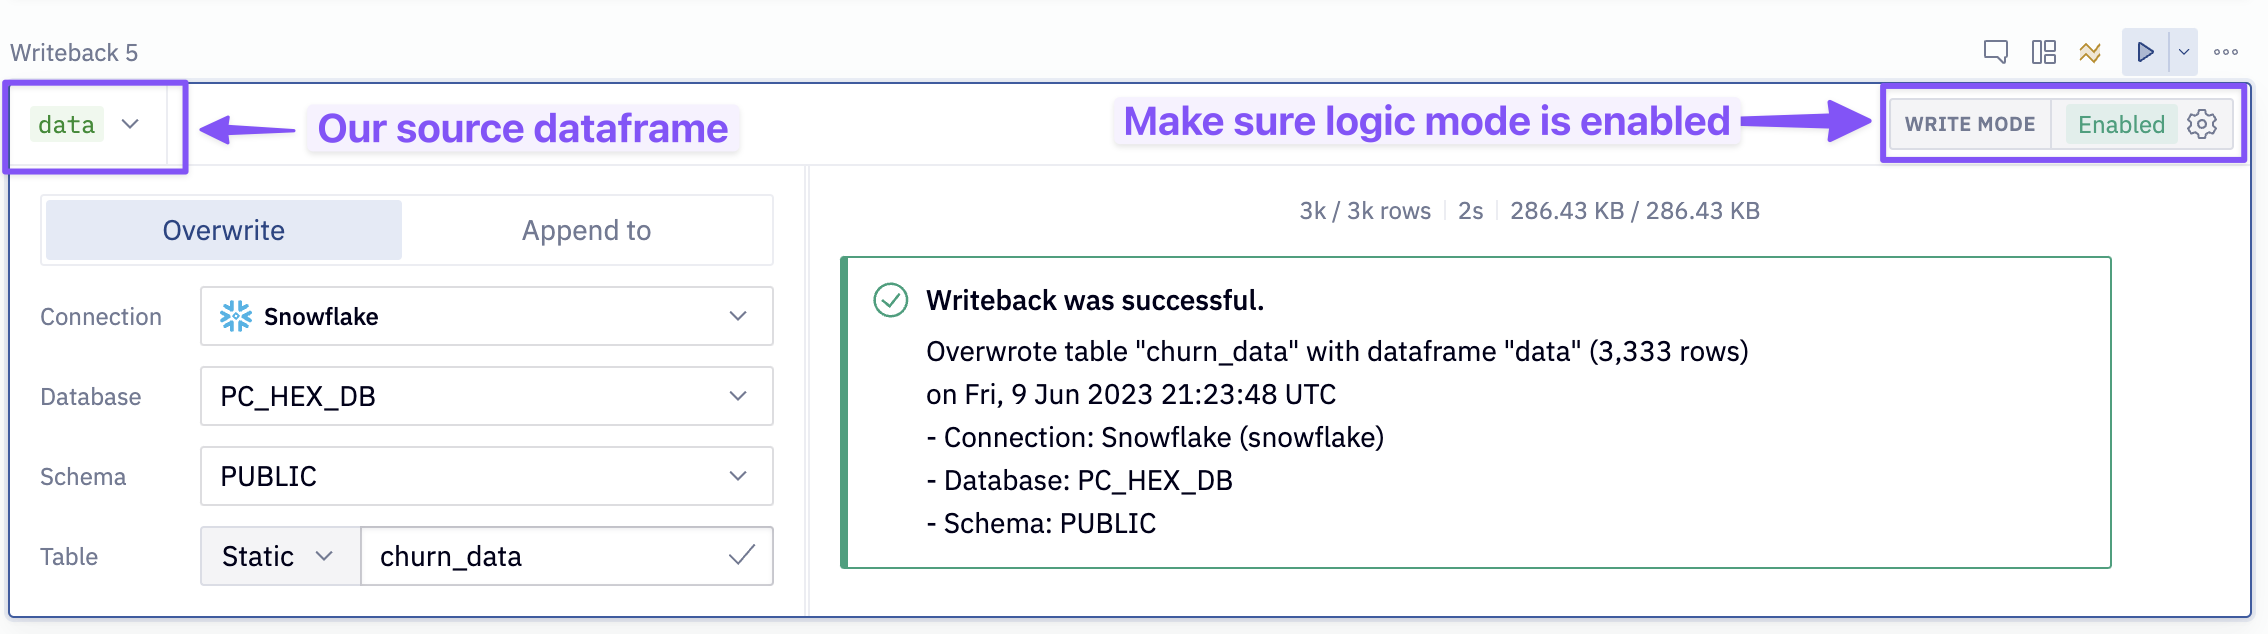2268x634 pixels.
Task: Open the data source dataframe dropdown
Action: point(130,124)
